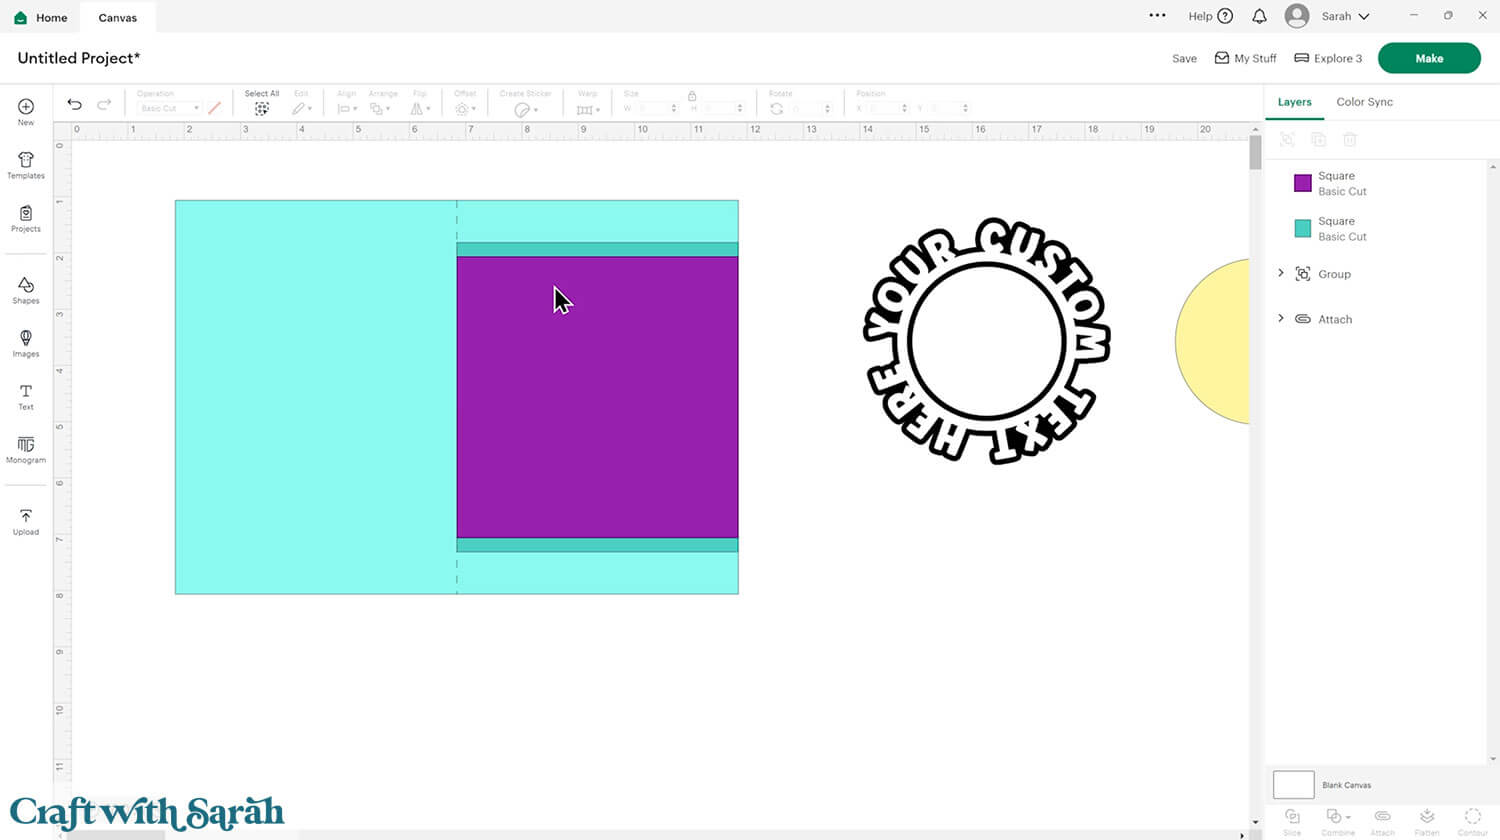1500x840 pixels.
Task: Click the Position X field
Action: click(x=888, y=108)
